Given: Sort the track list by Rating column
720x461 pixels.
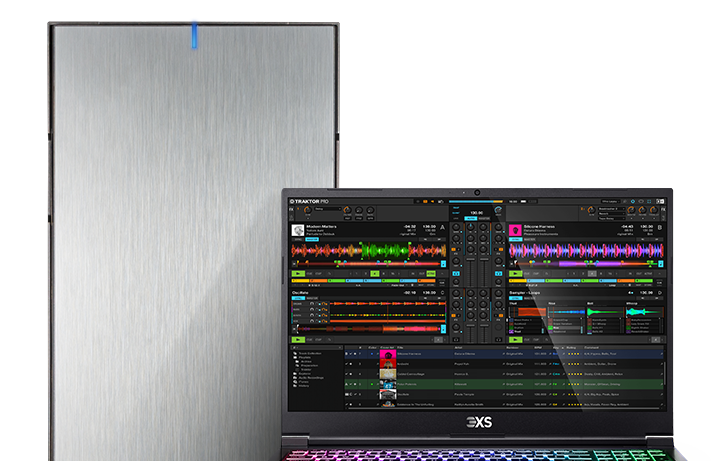Looking at the screenshot, I should point(571,348).
